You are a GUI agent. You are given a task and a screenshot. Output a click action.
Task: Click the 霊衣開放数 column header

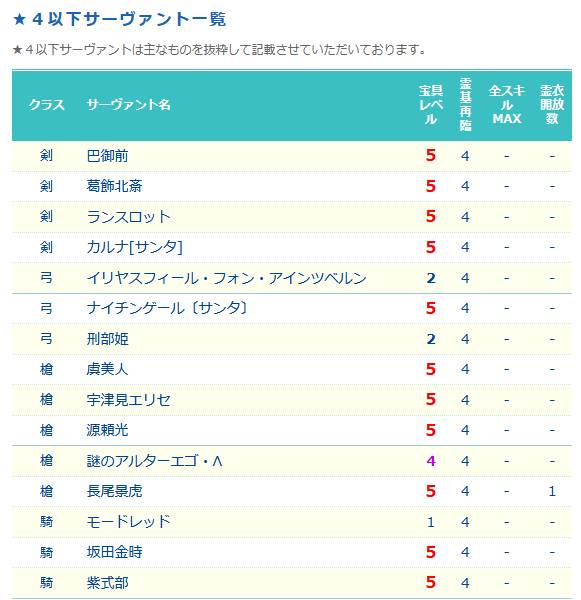[552, 104]
